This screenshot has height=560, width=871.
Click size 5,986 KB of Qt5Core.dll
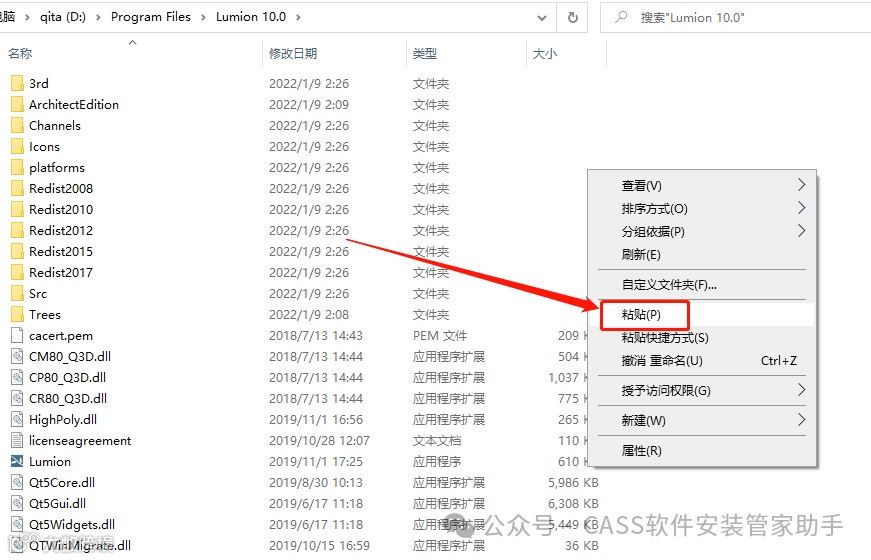[573, 483]
